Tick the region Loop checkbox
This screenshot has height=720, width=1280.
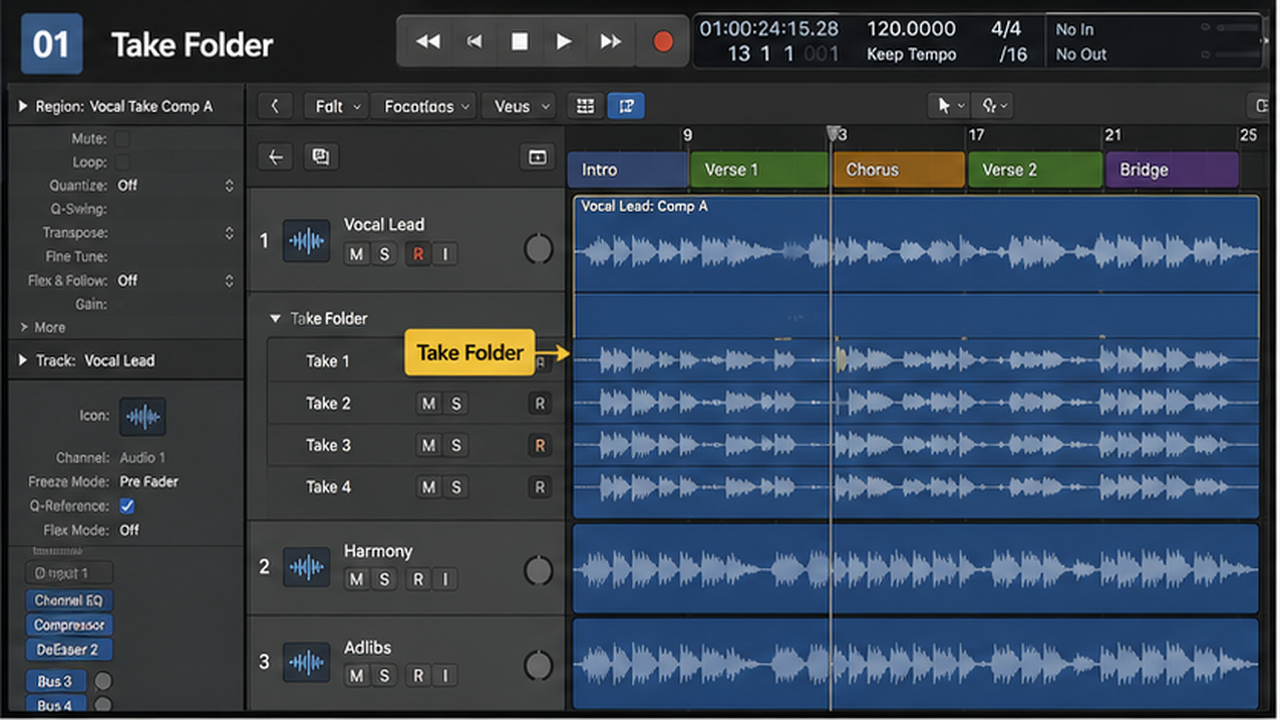click(122, 162)
